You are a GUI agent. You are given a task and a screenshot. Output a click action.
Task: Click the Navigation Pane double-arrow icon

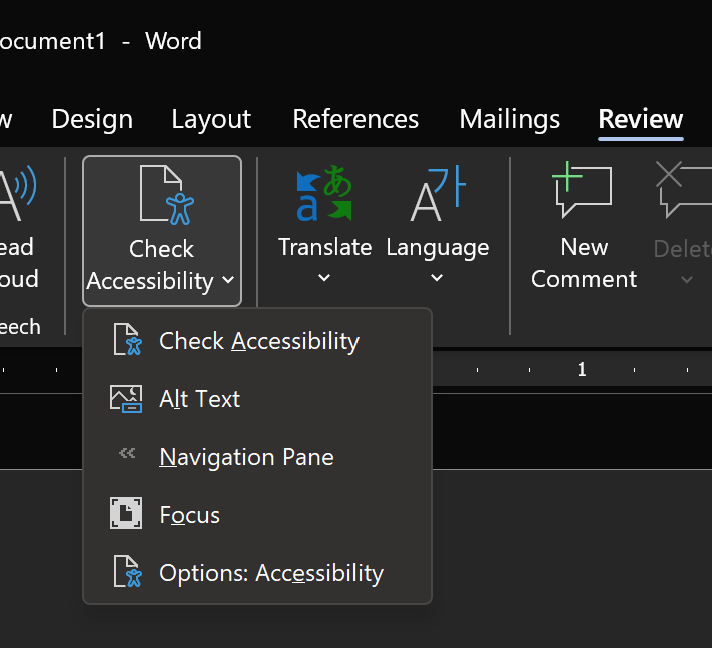click(x=127, y=453)
